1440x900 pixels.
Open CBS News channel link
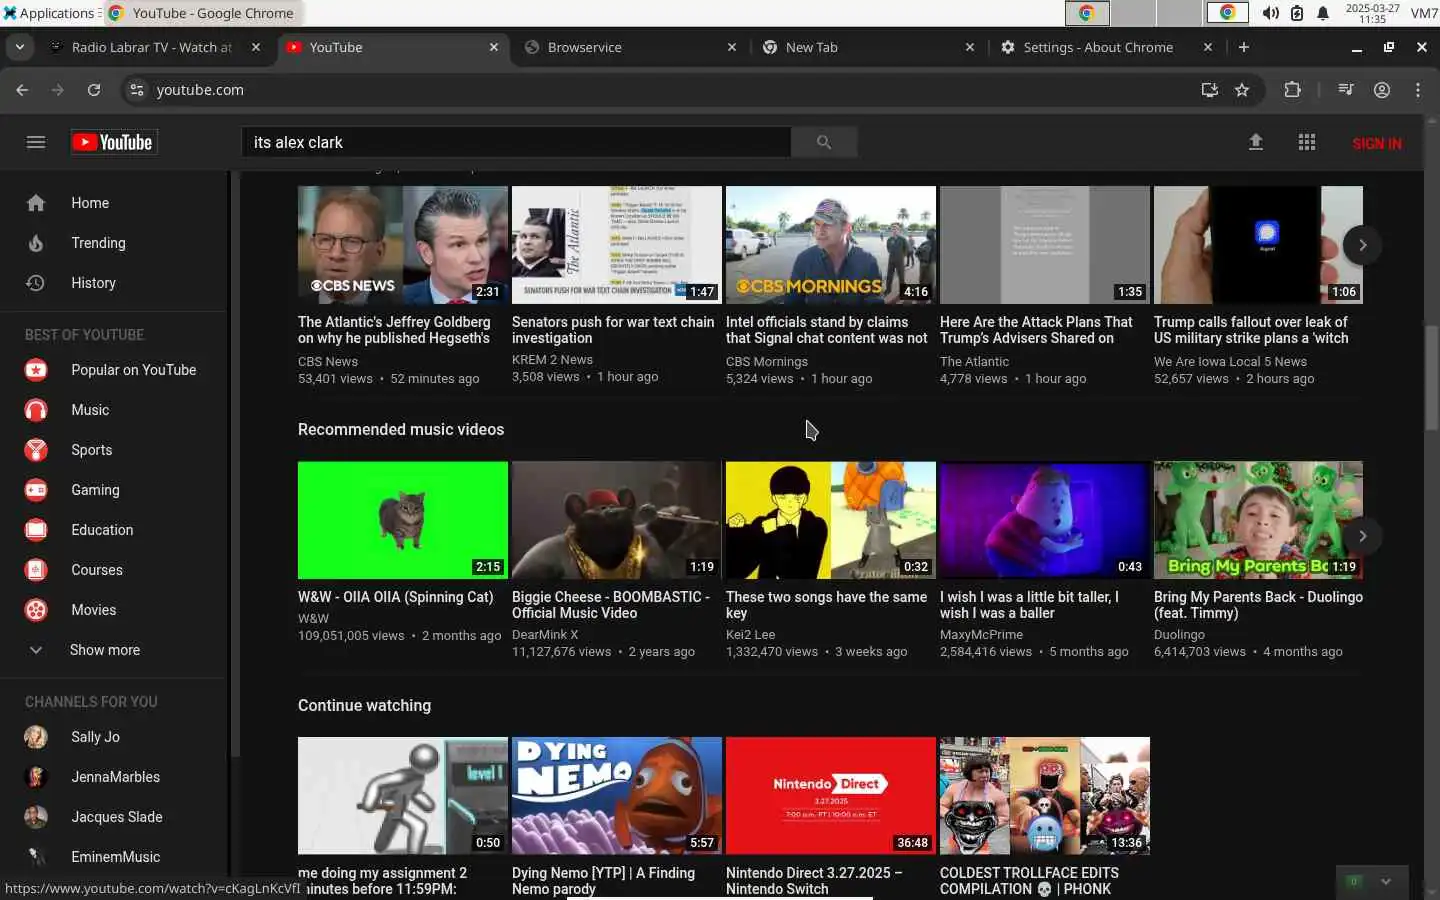pos(327,362)
